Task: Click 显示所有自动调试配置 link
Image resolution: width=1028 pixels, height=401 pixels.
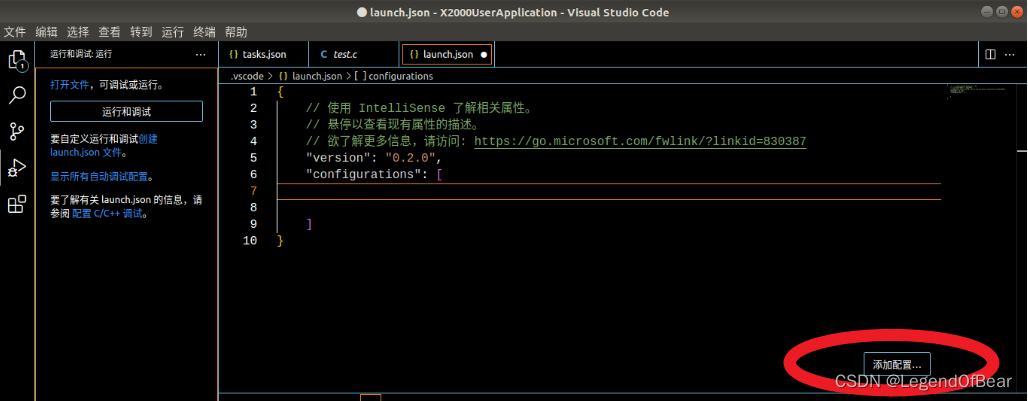Action: pyautogui.click(x=101, y=177)
